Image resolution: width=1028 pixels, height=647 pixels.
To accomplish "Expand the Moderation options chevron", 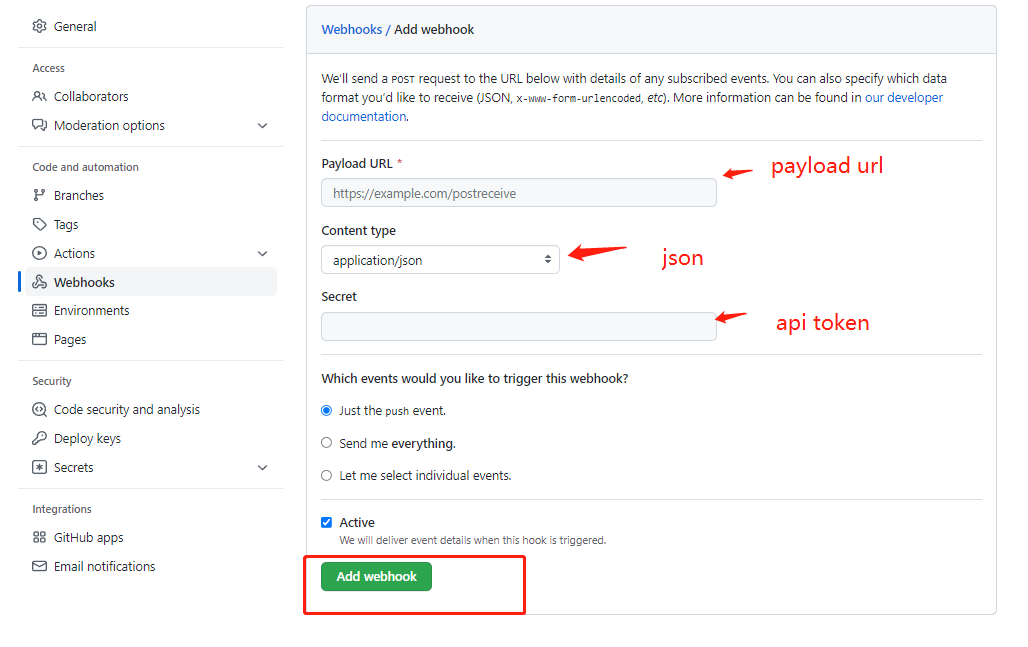I will [x=263, y=126].
